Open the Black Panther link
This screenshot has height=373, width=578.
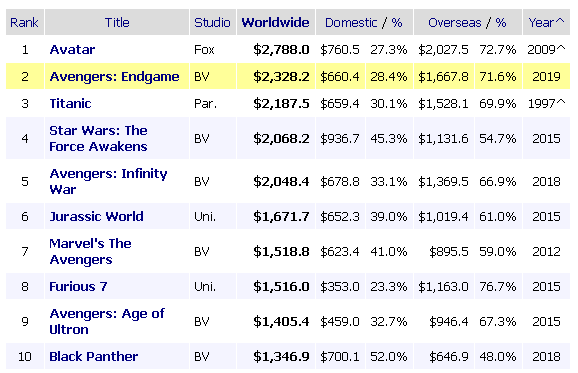(x=94, y=356)
